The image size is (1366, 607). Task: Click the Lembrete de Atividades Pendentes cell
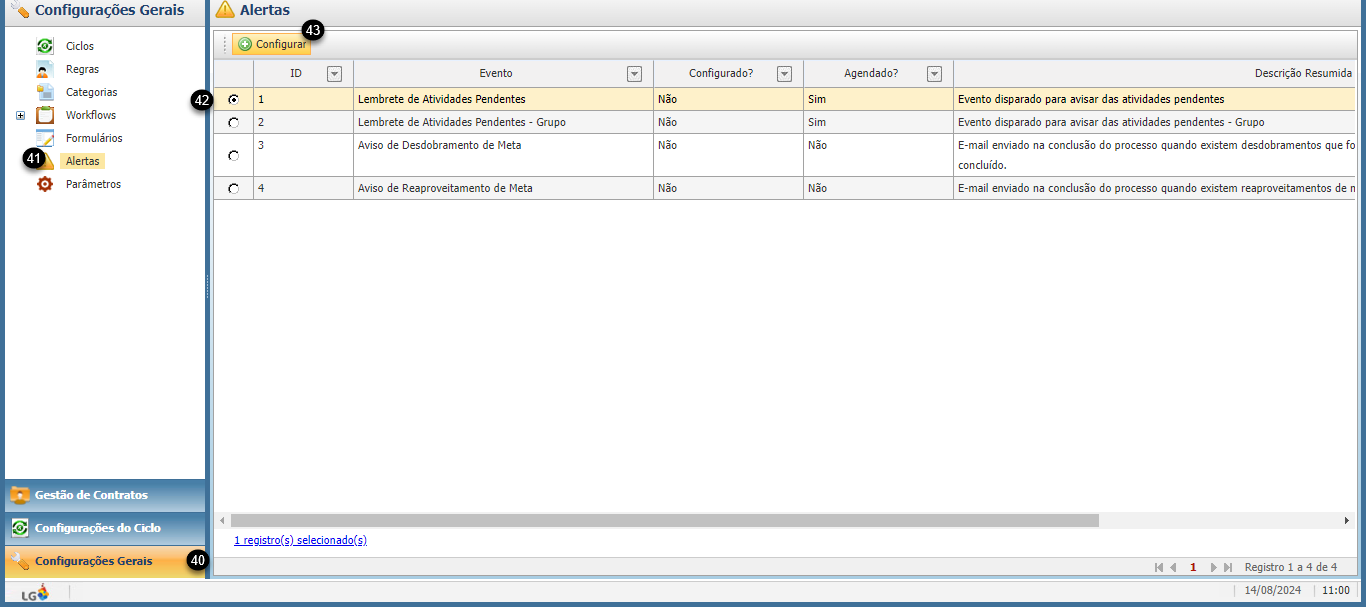(503, 99)
